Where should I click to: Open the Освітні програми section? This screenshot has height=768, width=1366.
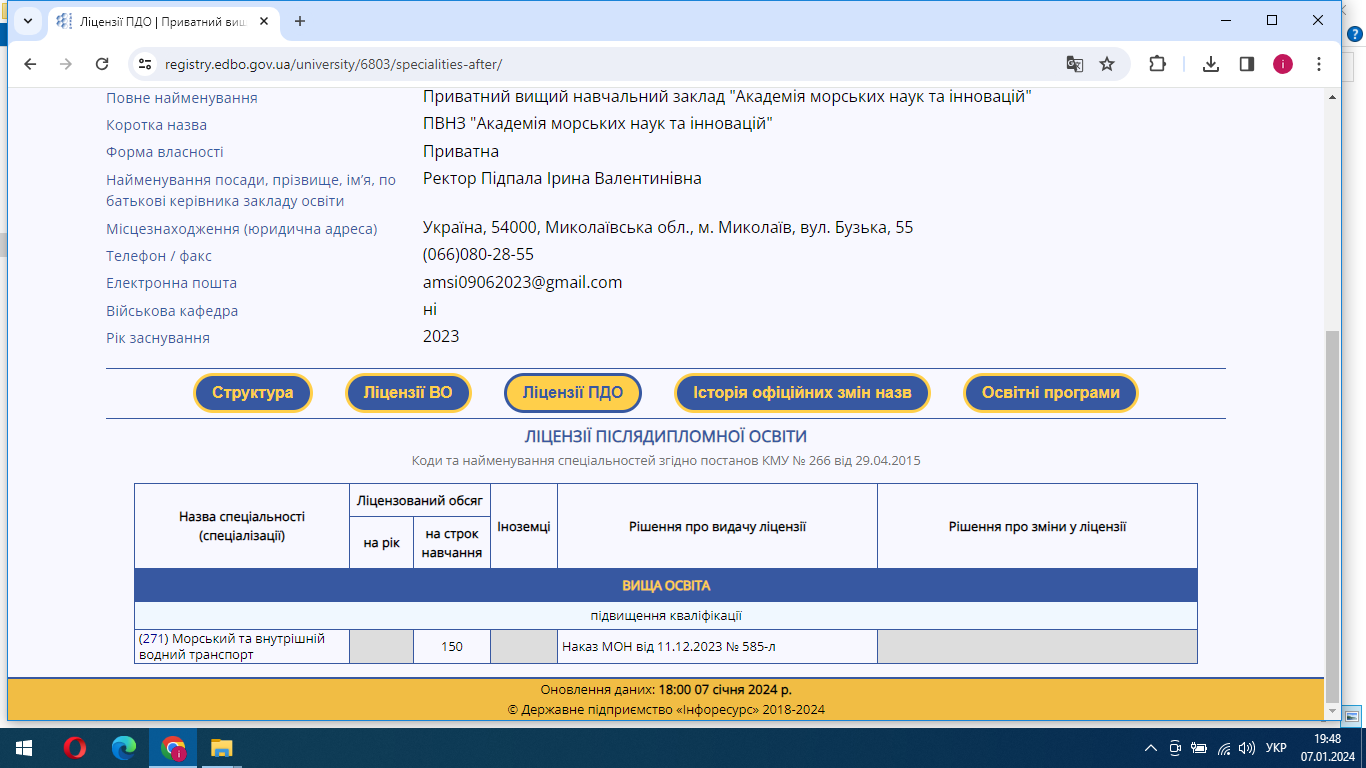click(1051, 393)
